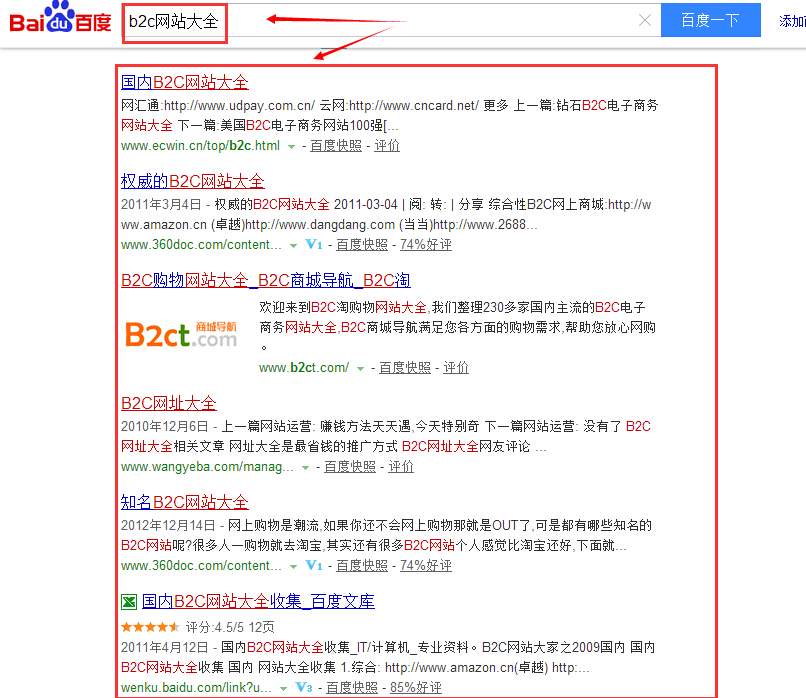This screenshot has width=806, height=698.
Task: Open the B2C网址大全 result title
Action: click(168, 403)
